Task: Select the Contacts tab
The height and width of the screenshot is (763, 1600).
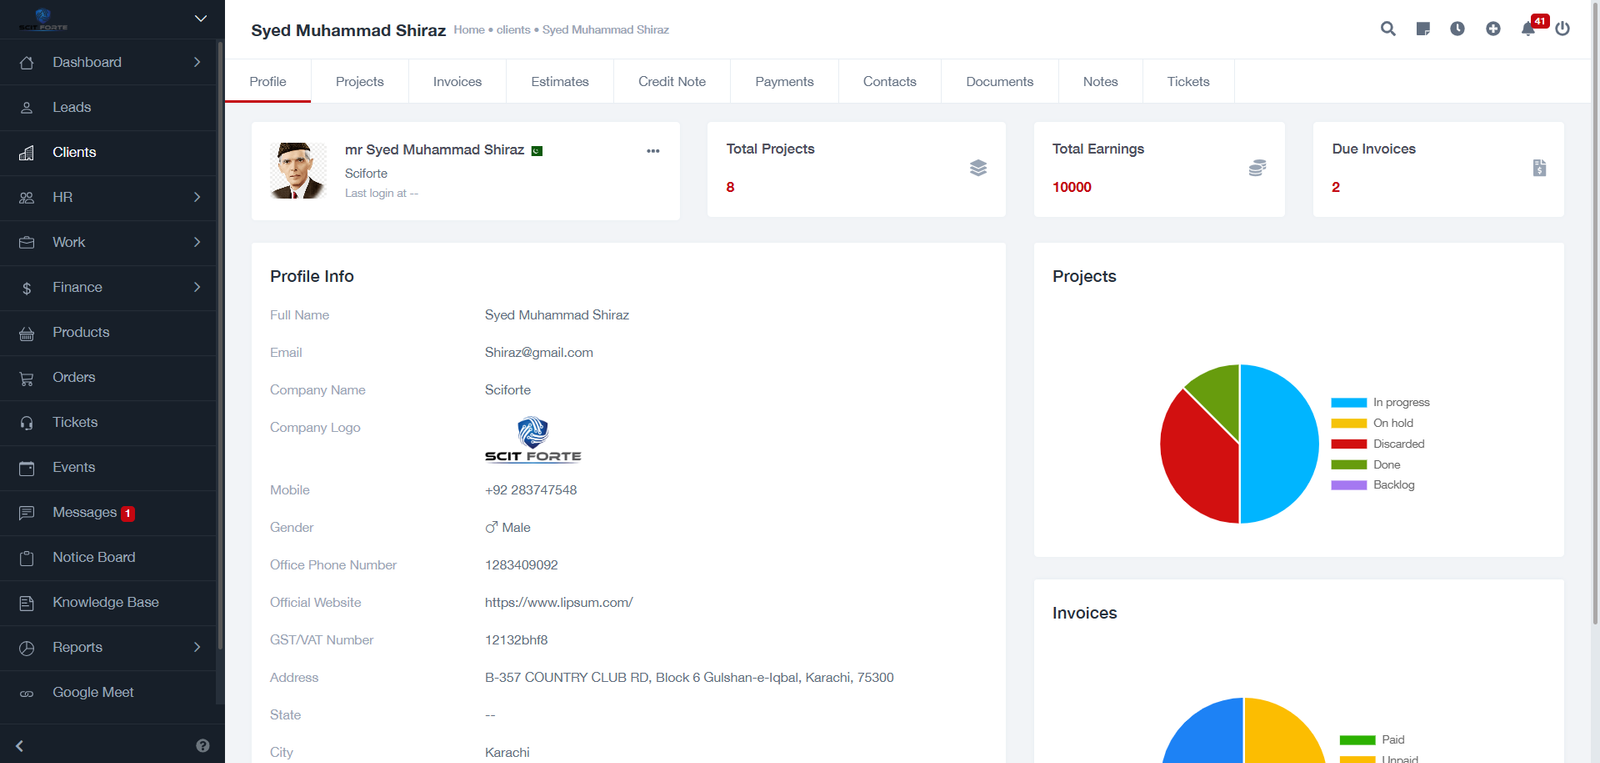Action: click(x=890, y=81)
